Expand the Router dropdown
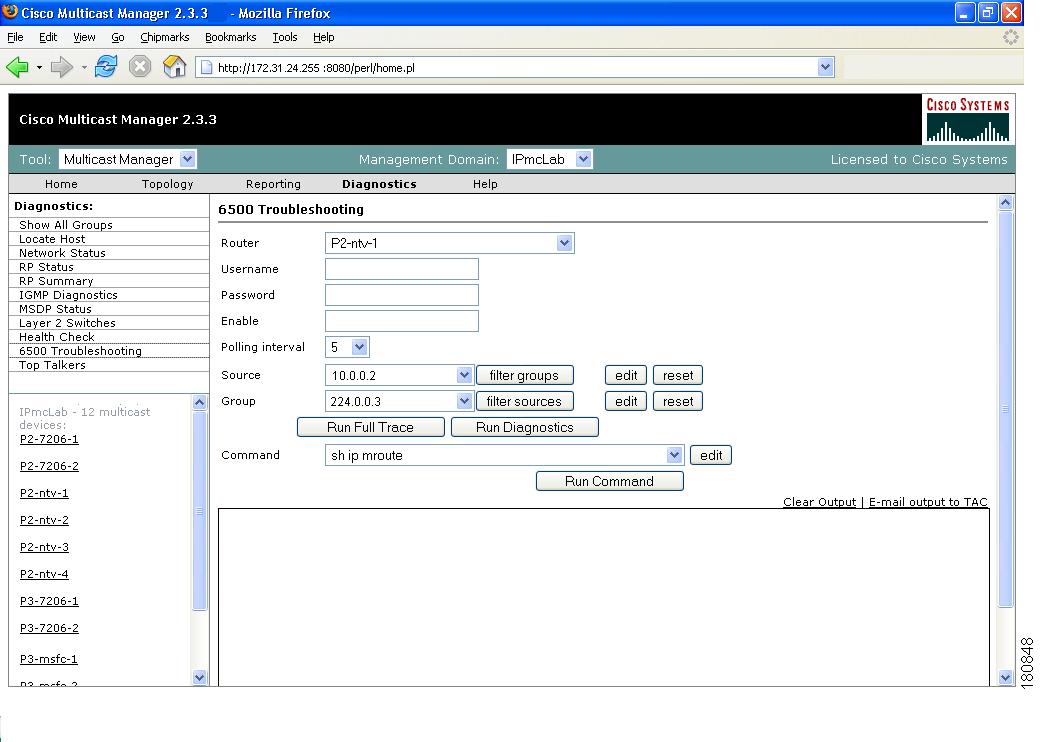The image size is (1043, 742). (565, 243)
